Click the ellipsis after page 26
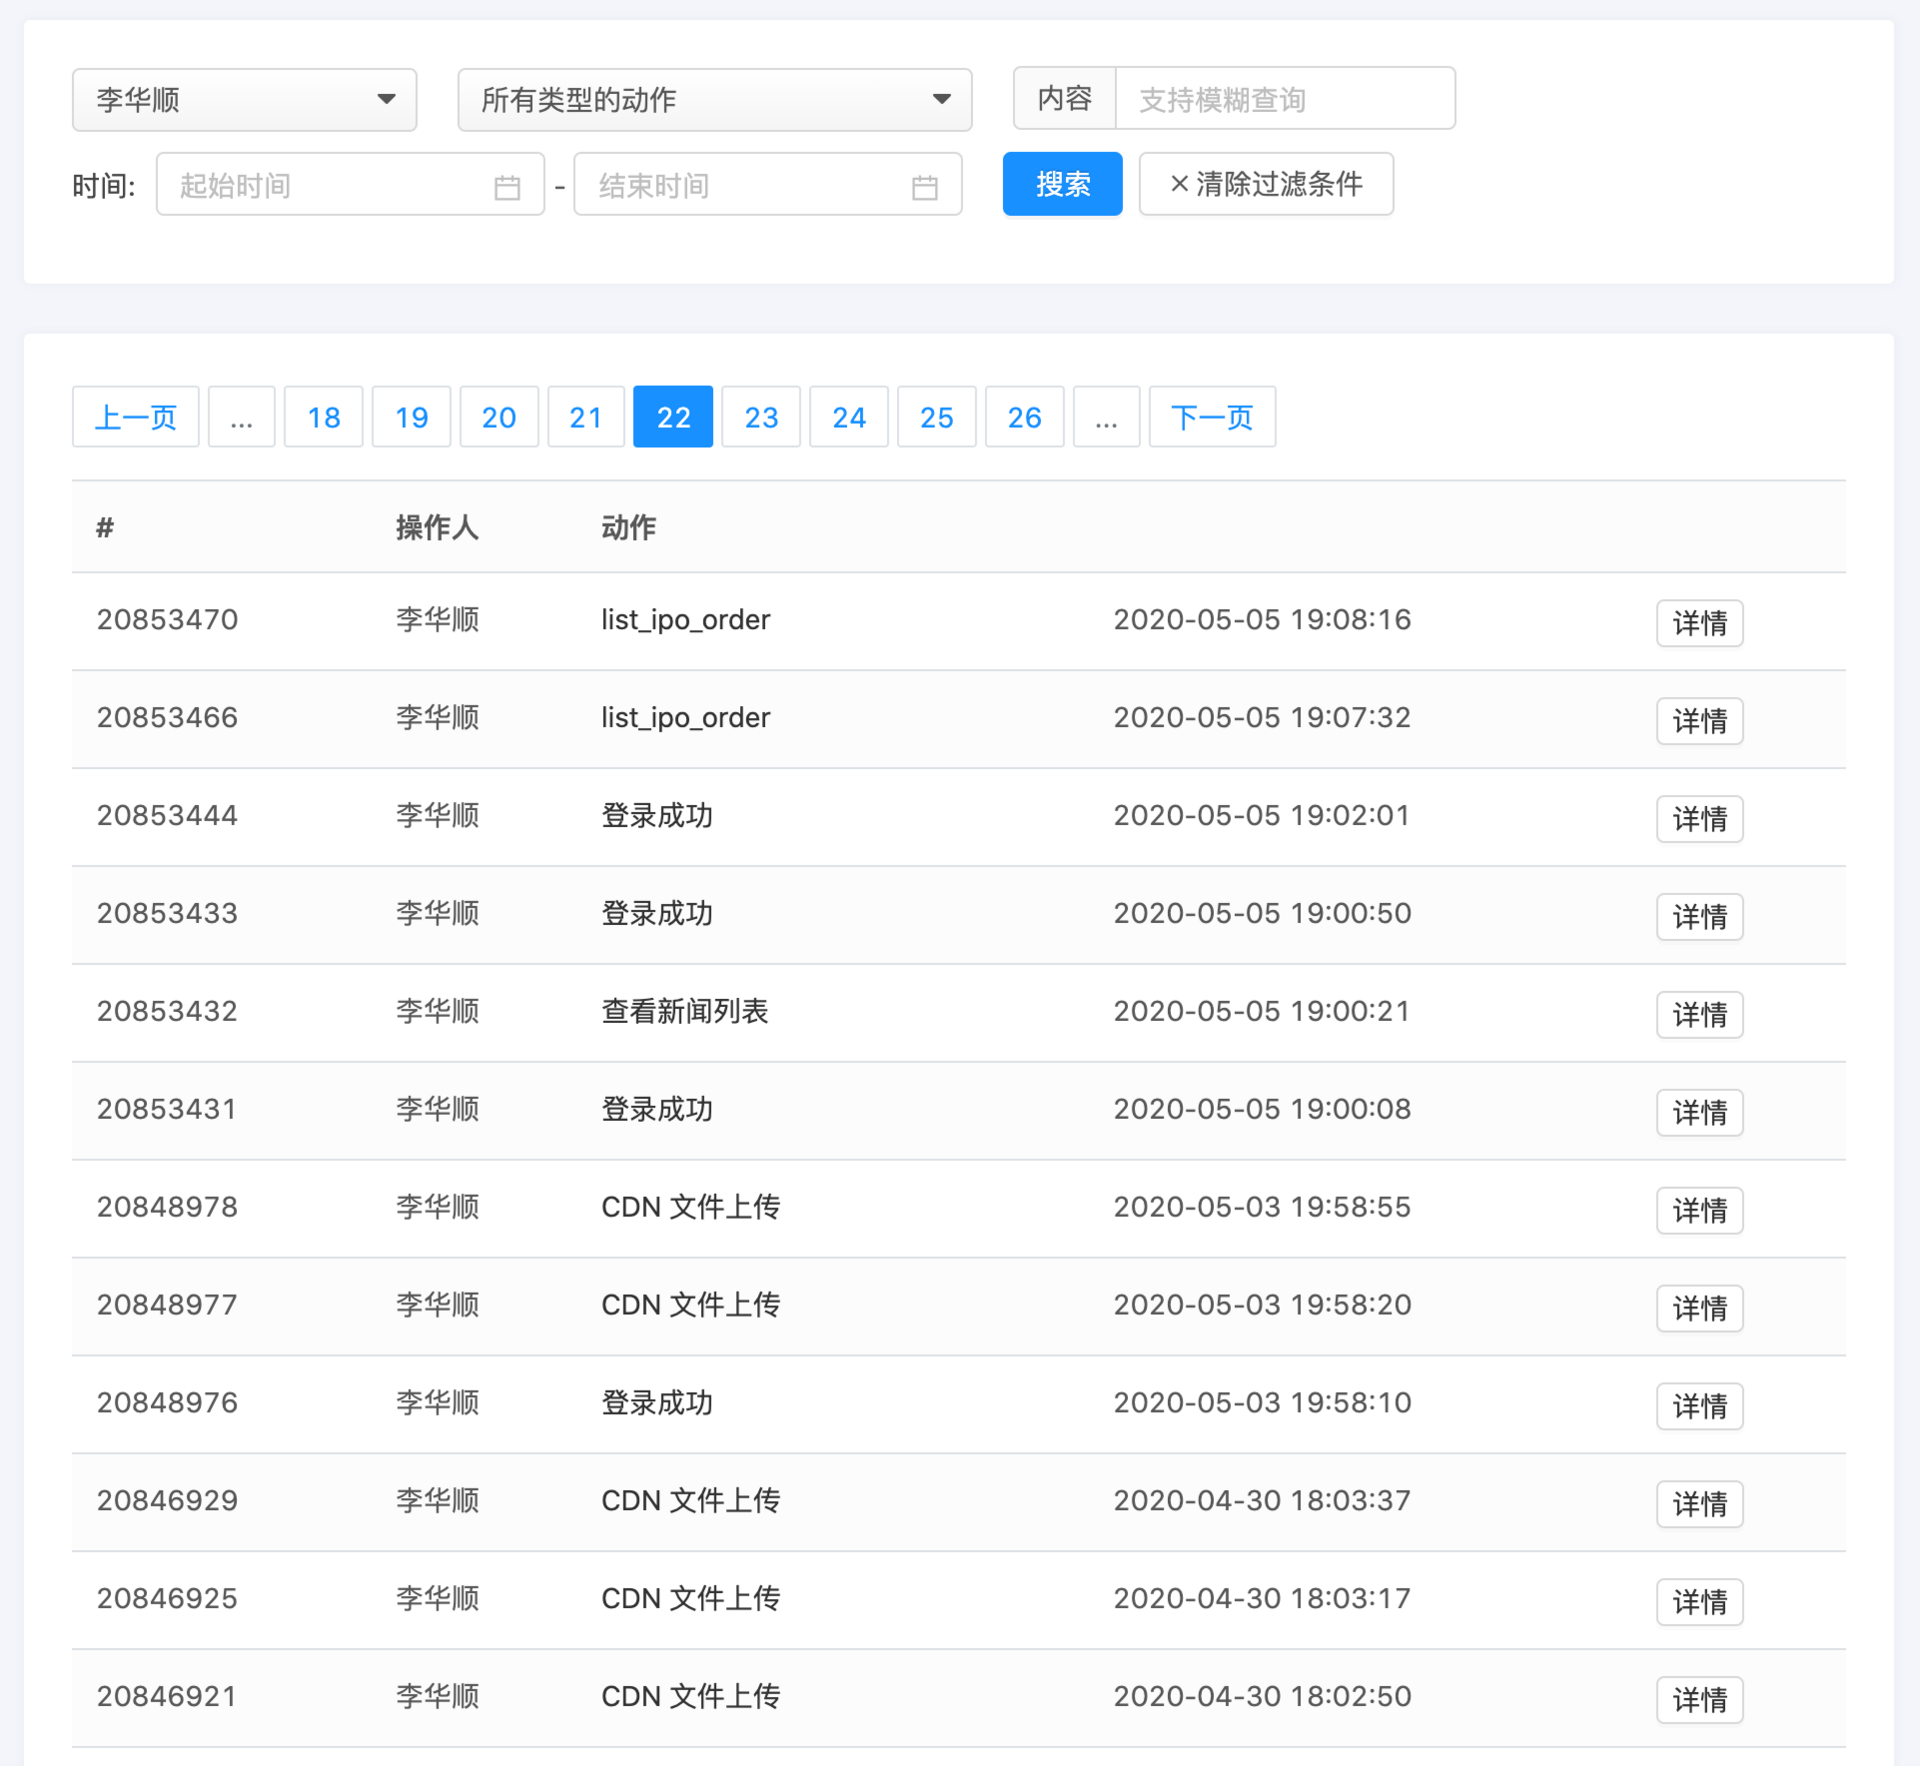 (1106, 417)
